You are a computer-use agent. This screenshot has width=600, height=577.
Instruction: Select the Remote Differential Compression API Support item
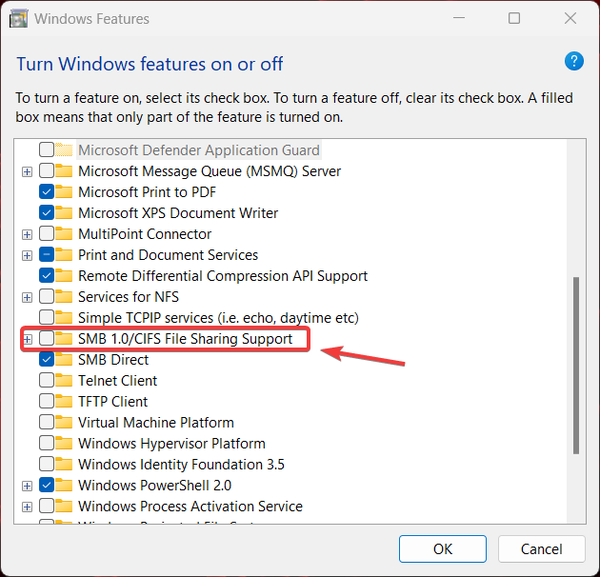pyautogui.click(x=222, y=276)
